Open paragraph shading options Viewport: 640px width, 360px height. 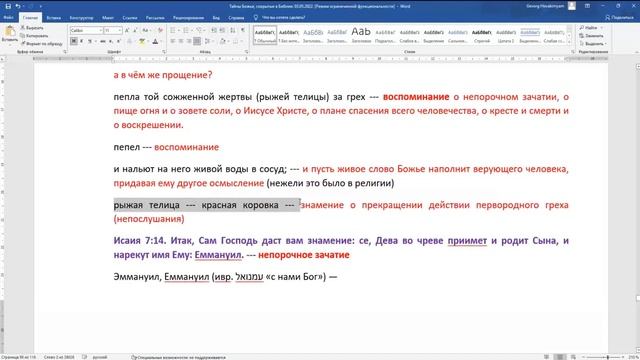[x=223, y=41]
